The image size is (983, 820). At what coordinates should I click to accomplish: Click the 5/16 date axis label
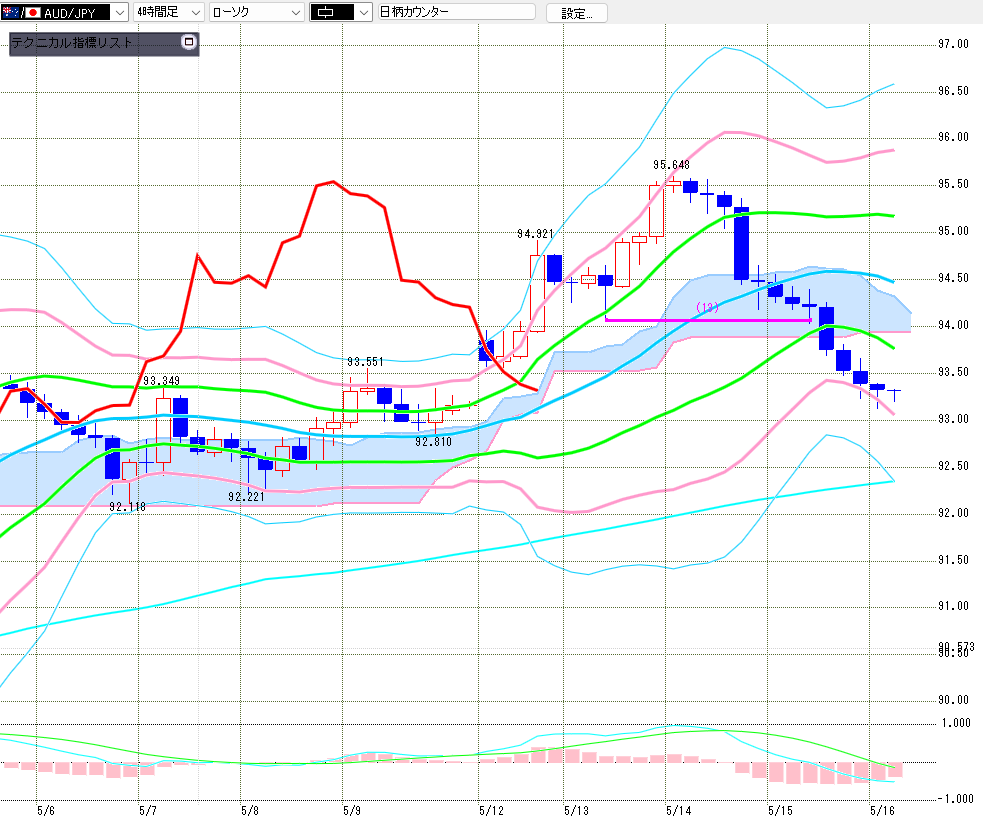click(x=883, y=811)
